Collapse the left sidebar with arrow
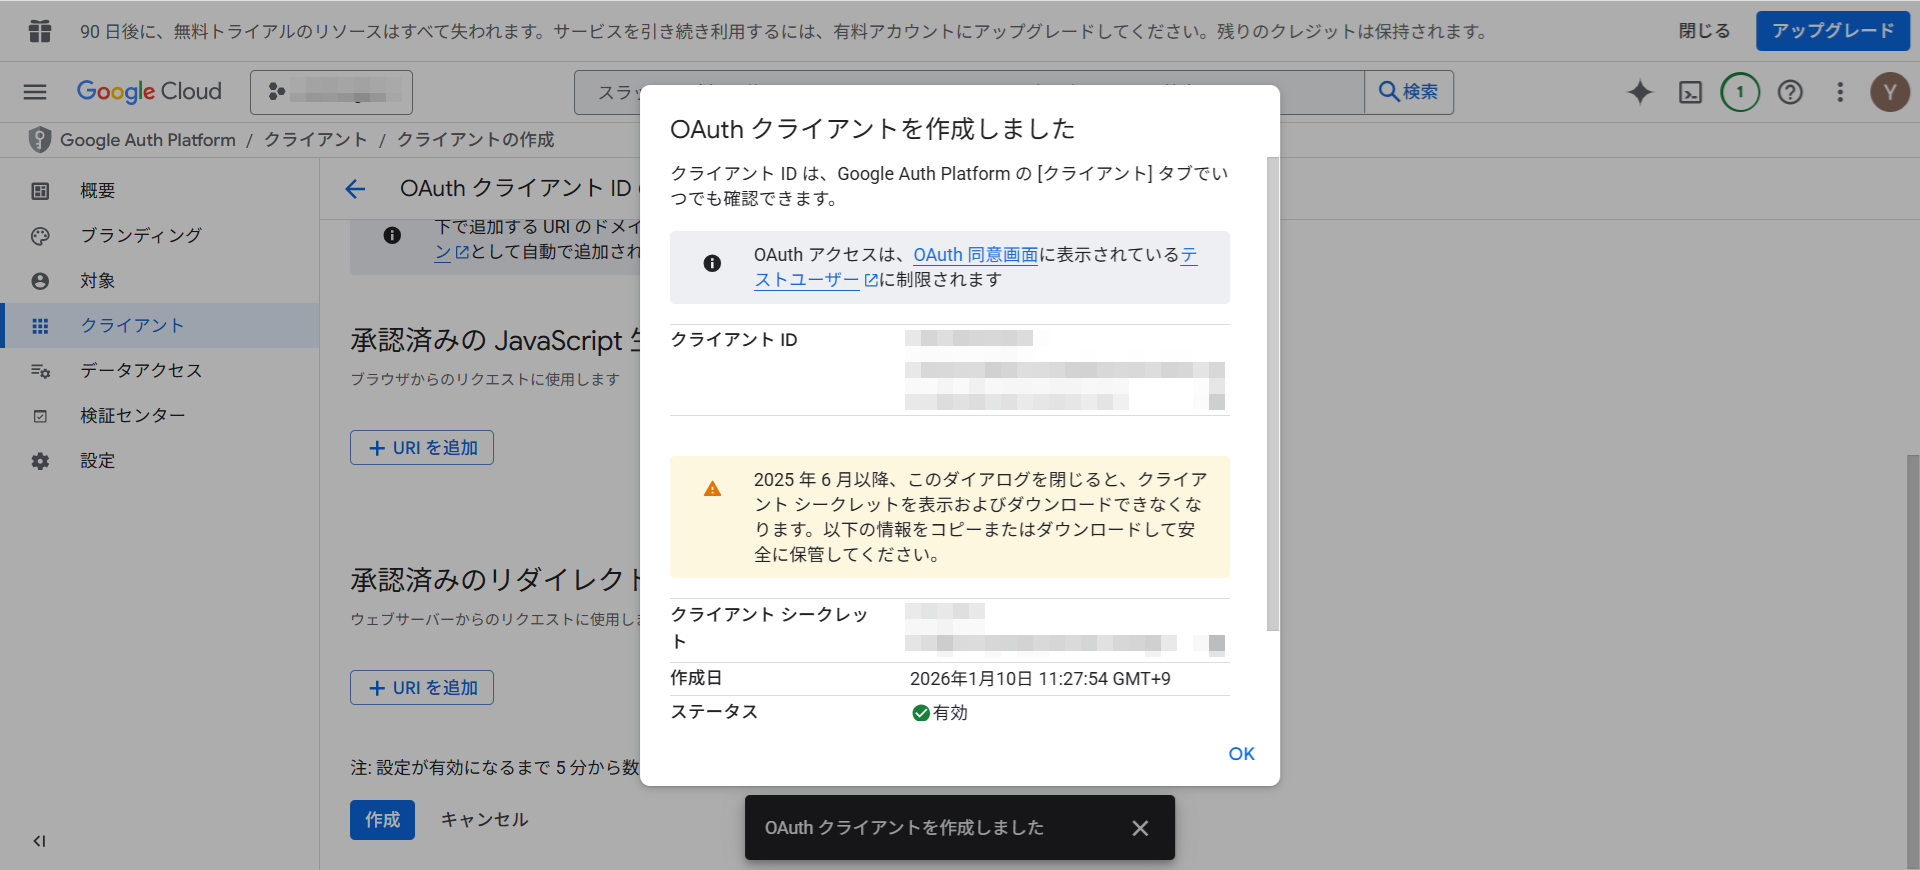 tap(39, 841)
